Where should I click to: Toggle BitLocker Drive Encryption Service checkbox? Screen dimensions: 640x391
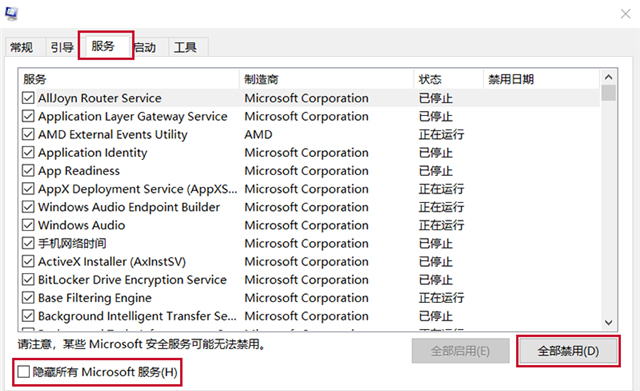28,280
